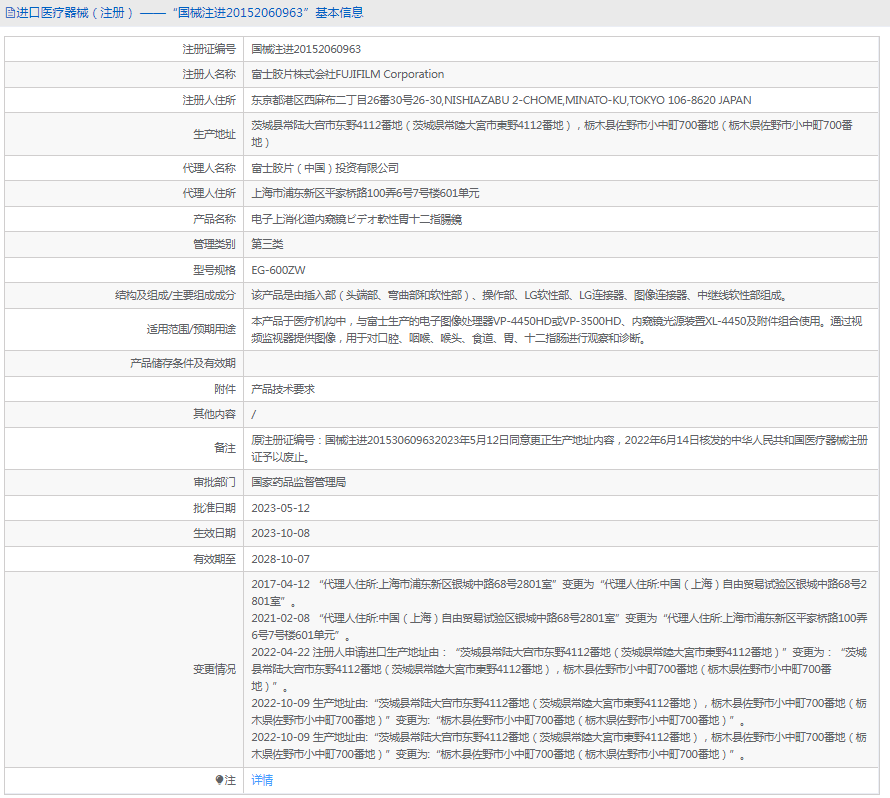Click the page heading ending in 基本信息
890x798 pixels.
[190, 12]
